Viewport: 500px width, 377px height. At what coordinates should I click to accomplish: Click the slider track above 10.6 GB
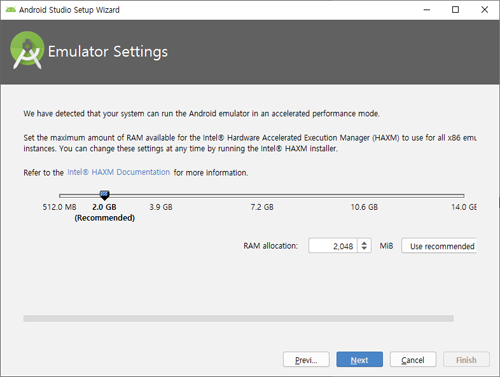pyautogui.click(x=364, y=196)
